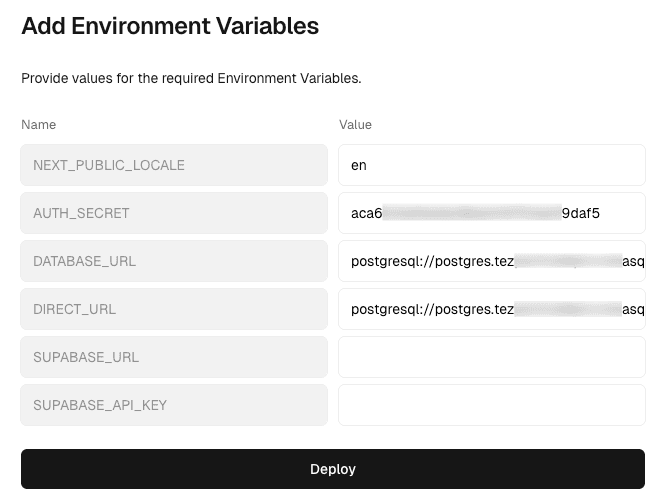Click the "Value" column label

[x=355, y=125]
